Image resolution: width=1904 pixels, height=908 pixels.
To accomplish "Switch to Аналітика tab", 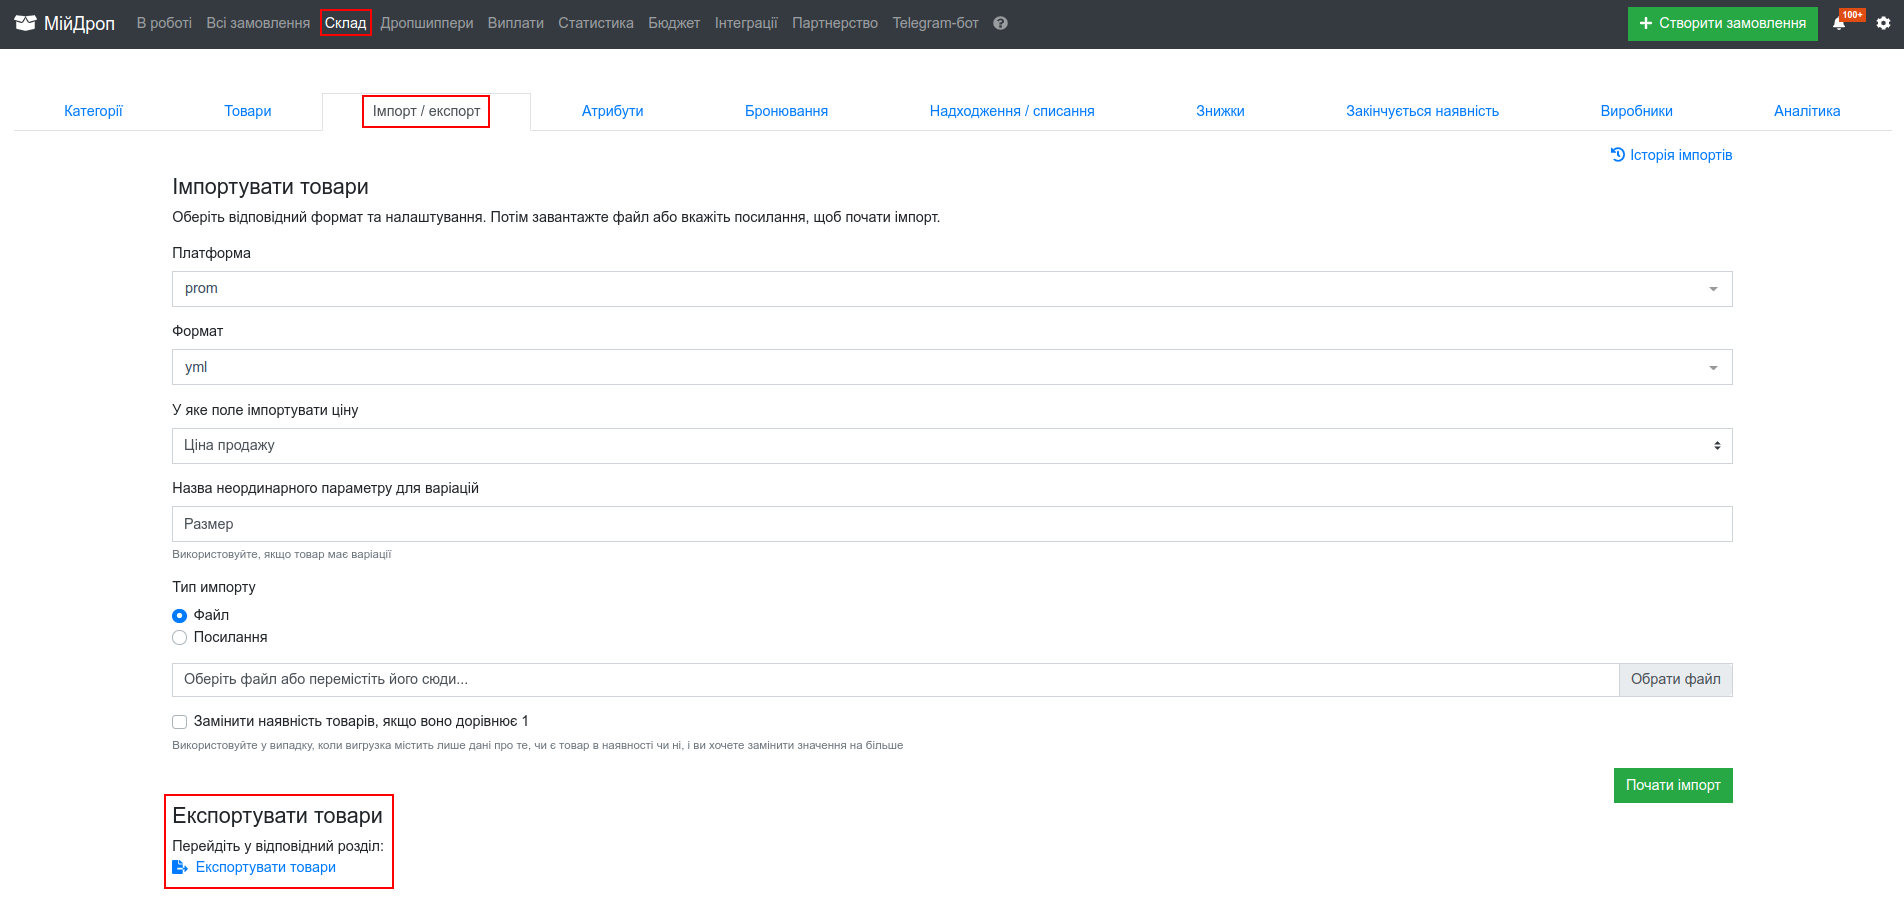I will point(1807,111).
